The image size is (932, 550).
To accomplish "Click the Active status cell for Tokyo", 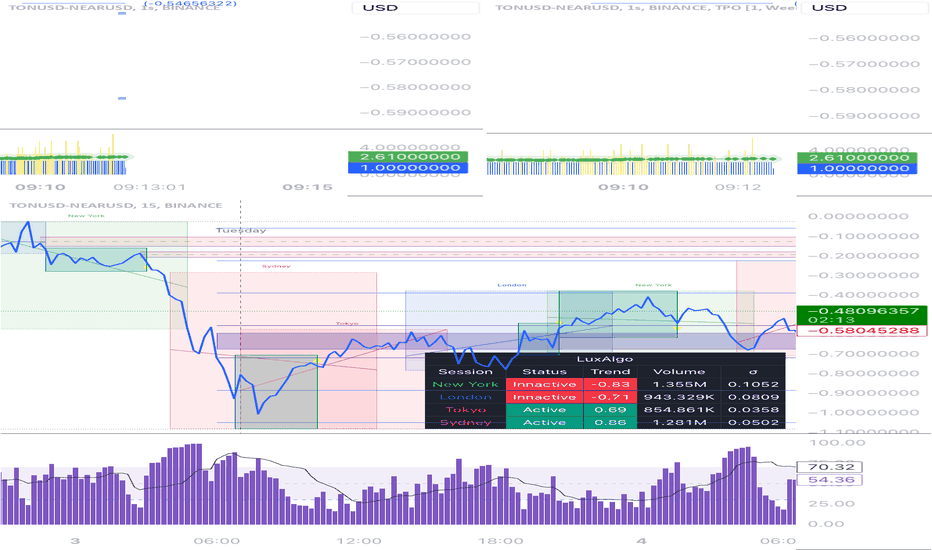I will [x=544, y=410].
